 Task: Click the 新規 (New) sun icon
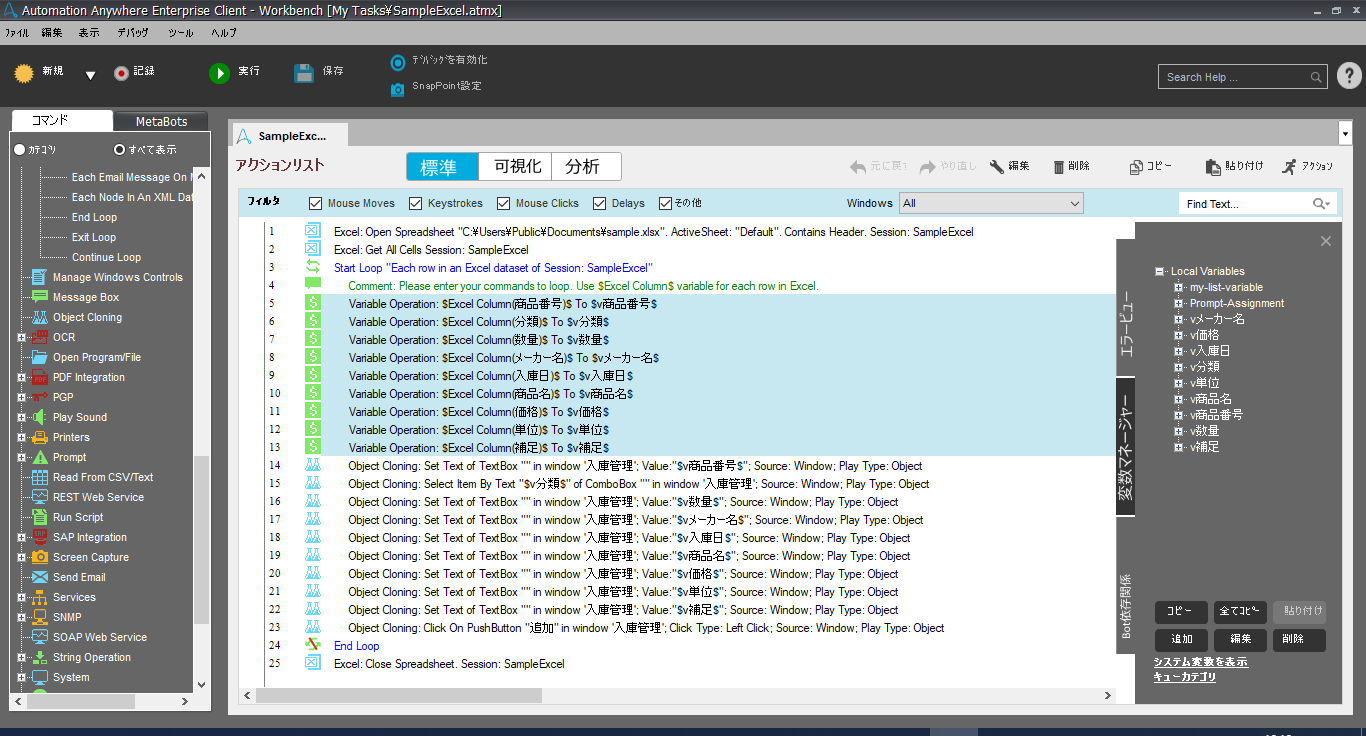click(x=24, y=72)
